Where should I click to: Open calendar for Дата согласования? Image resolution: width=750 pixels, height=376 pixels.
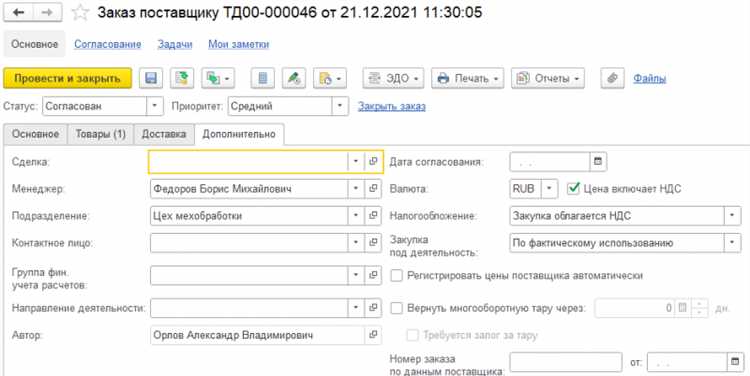click(x=598, y=162)
